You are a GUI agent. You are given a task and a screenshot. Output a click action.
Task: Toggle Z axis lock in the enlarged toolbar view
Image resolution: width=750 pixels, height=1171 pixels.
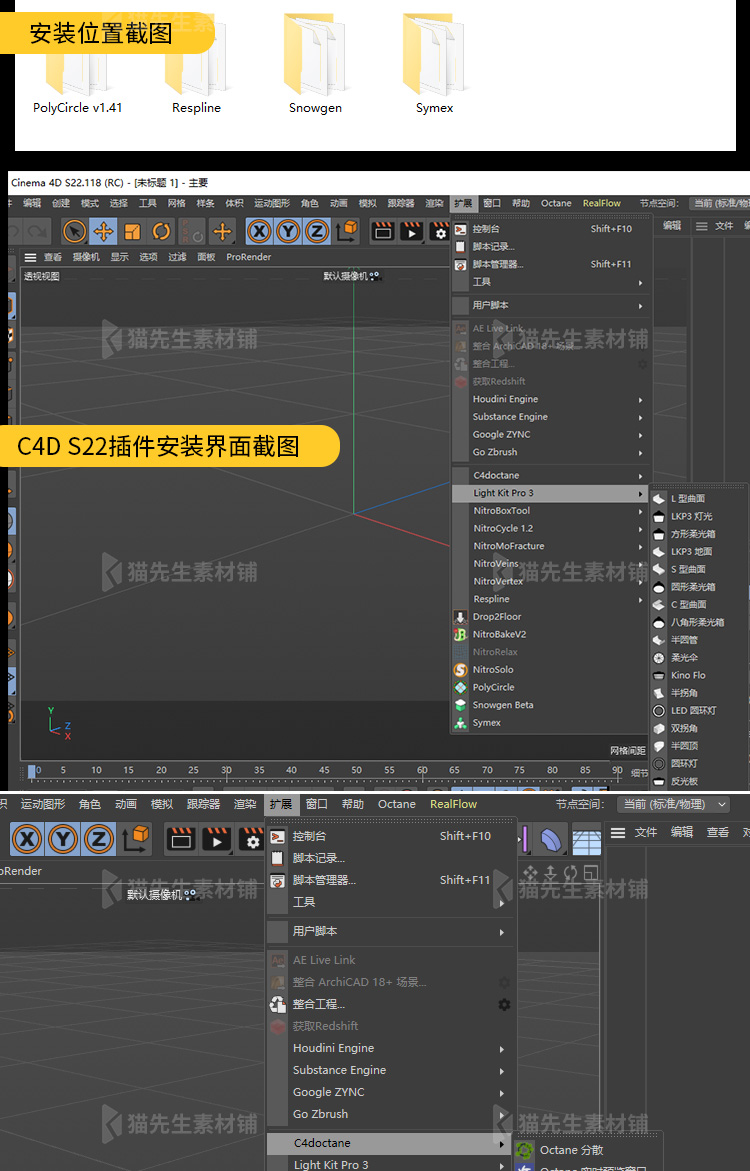pyautogui.click(x=99, y=839)
